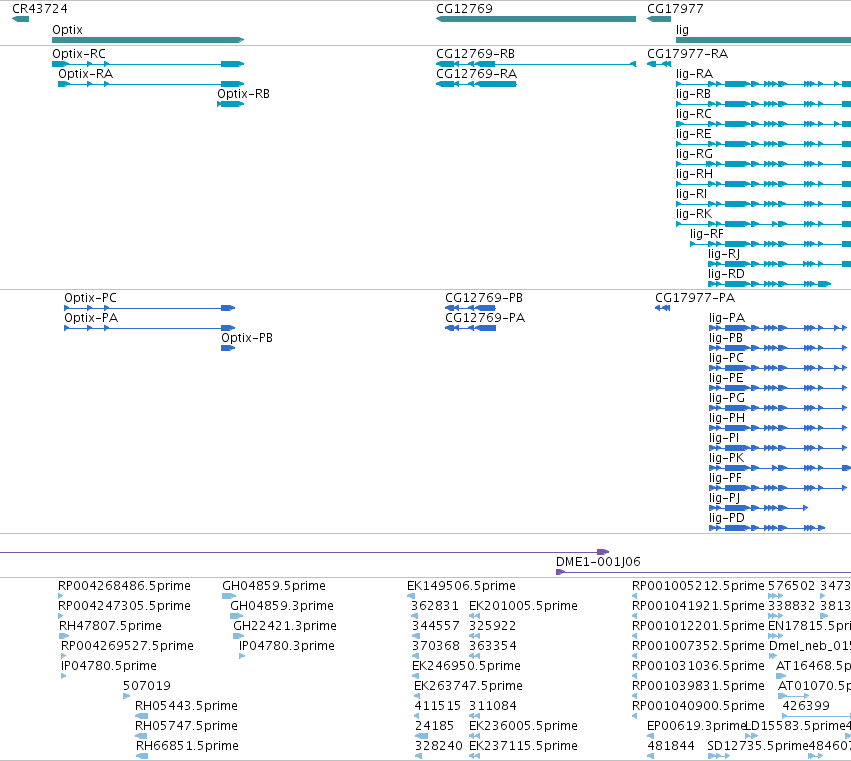The image size is (851, 761).
Task: Click the lig-PB protein label
Action: (x=726, y=338)
